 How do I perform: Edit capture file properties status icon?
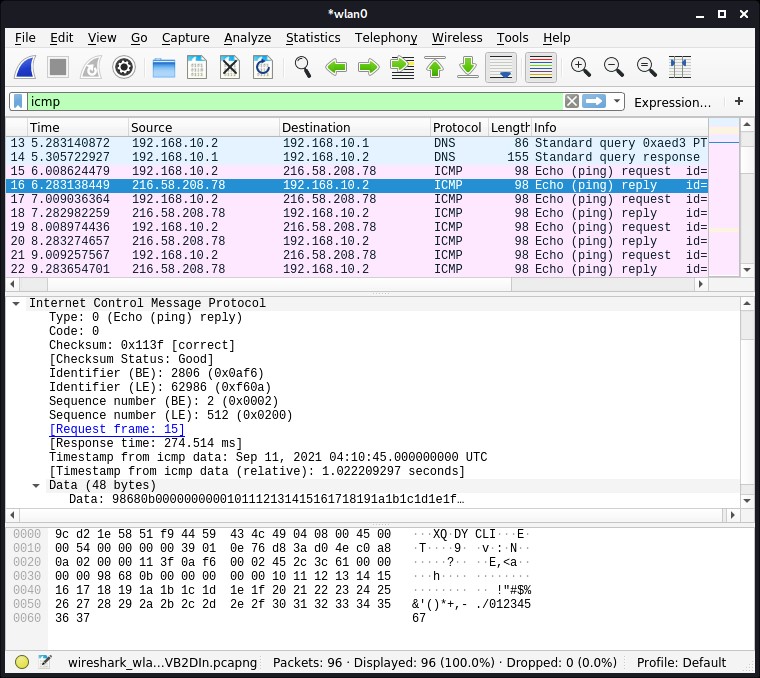(45, 662)
